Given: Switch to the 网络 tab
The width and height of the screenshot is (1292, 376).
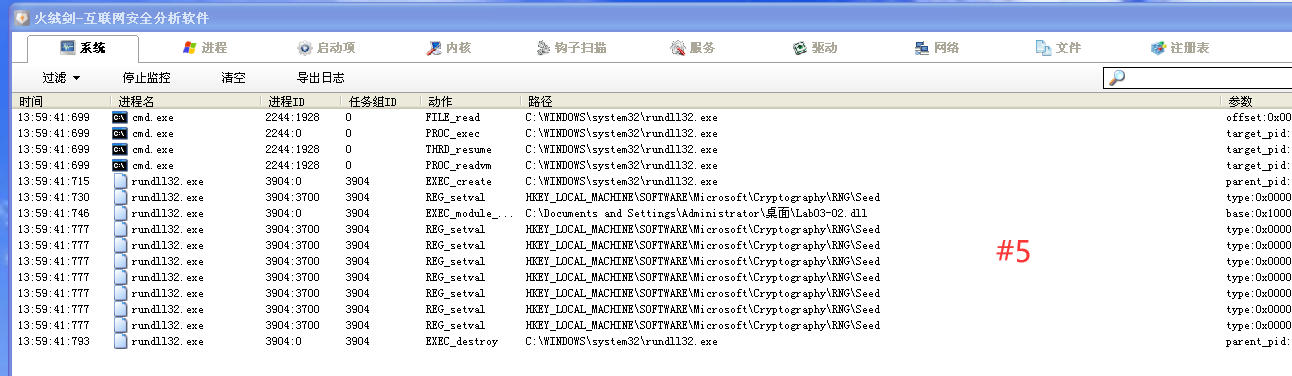Looking at the screenshot, I should pyautogui.click(x=937, y=48).
